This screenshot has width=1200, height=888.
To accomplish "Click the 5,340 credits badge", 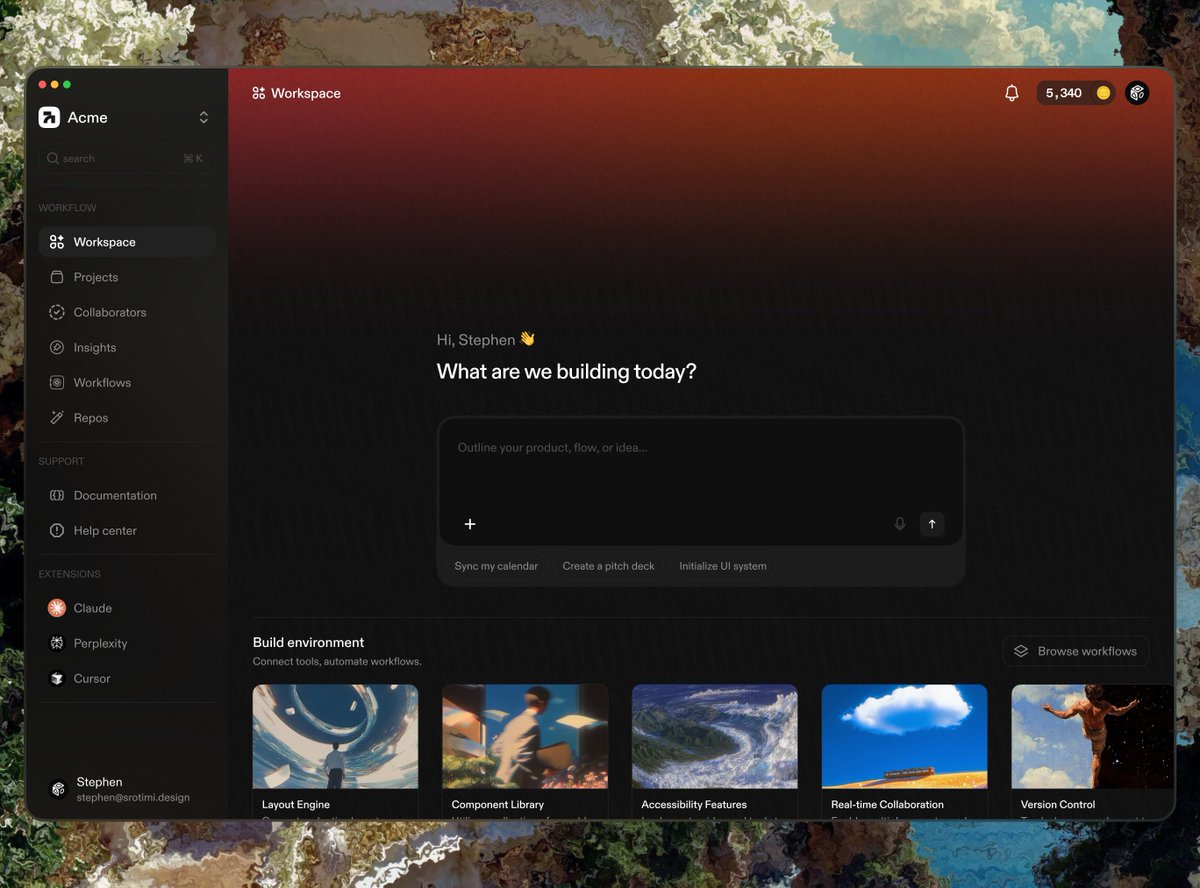I will point(1075,93).
